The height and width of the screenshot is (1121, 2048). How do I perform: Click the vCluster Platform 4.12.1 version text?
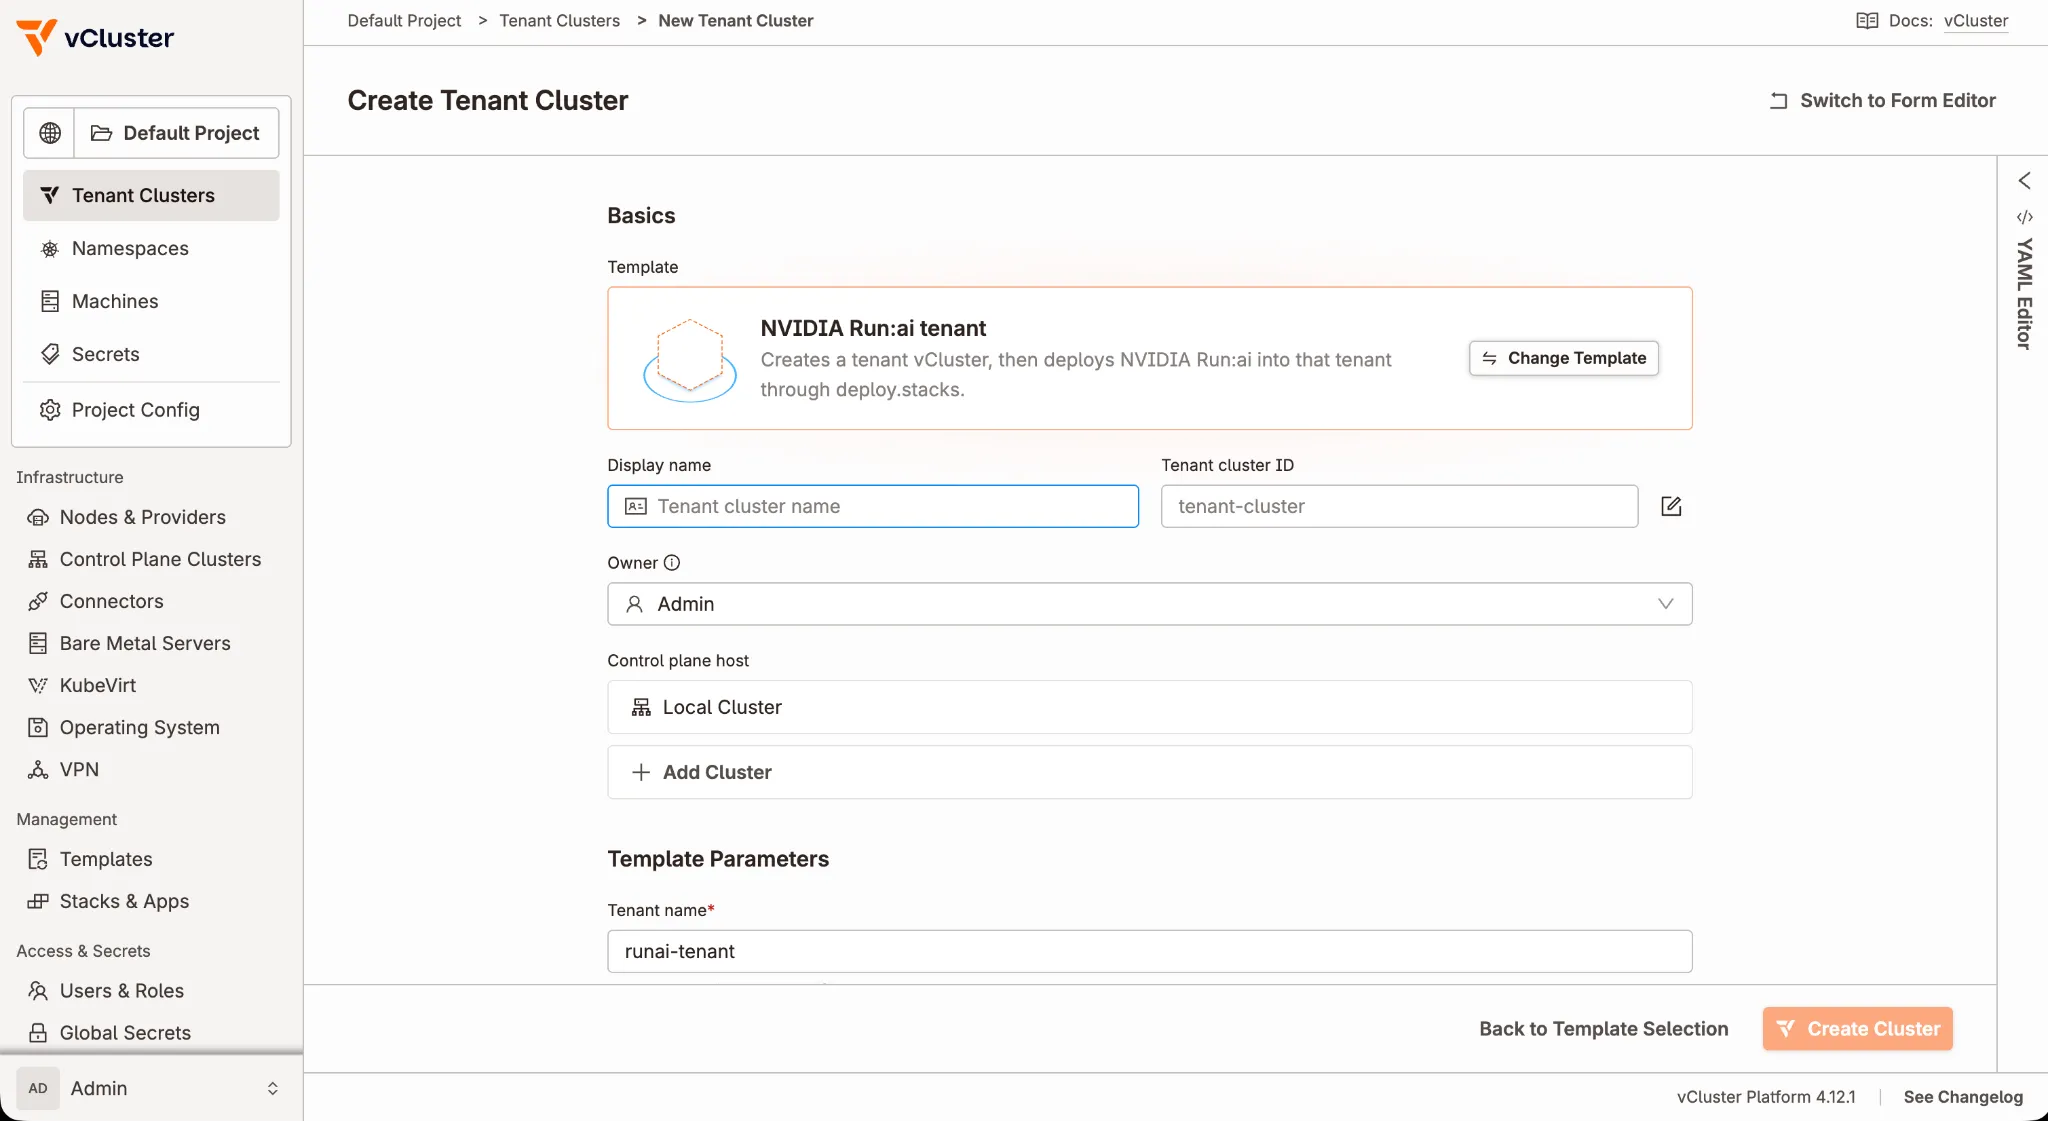coord(1766,1097)
